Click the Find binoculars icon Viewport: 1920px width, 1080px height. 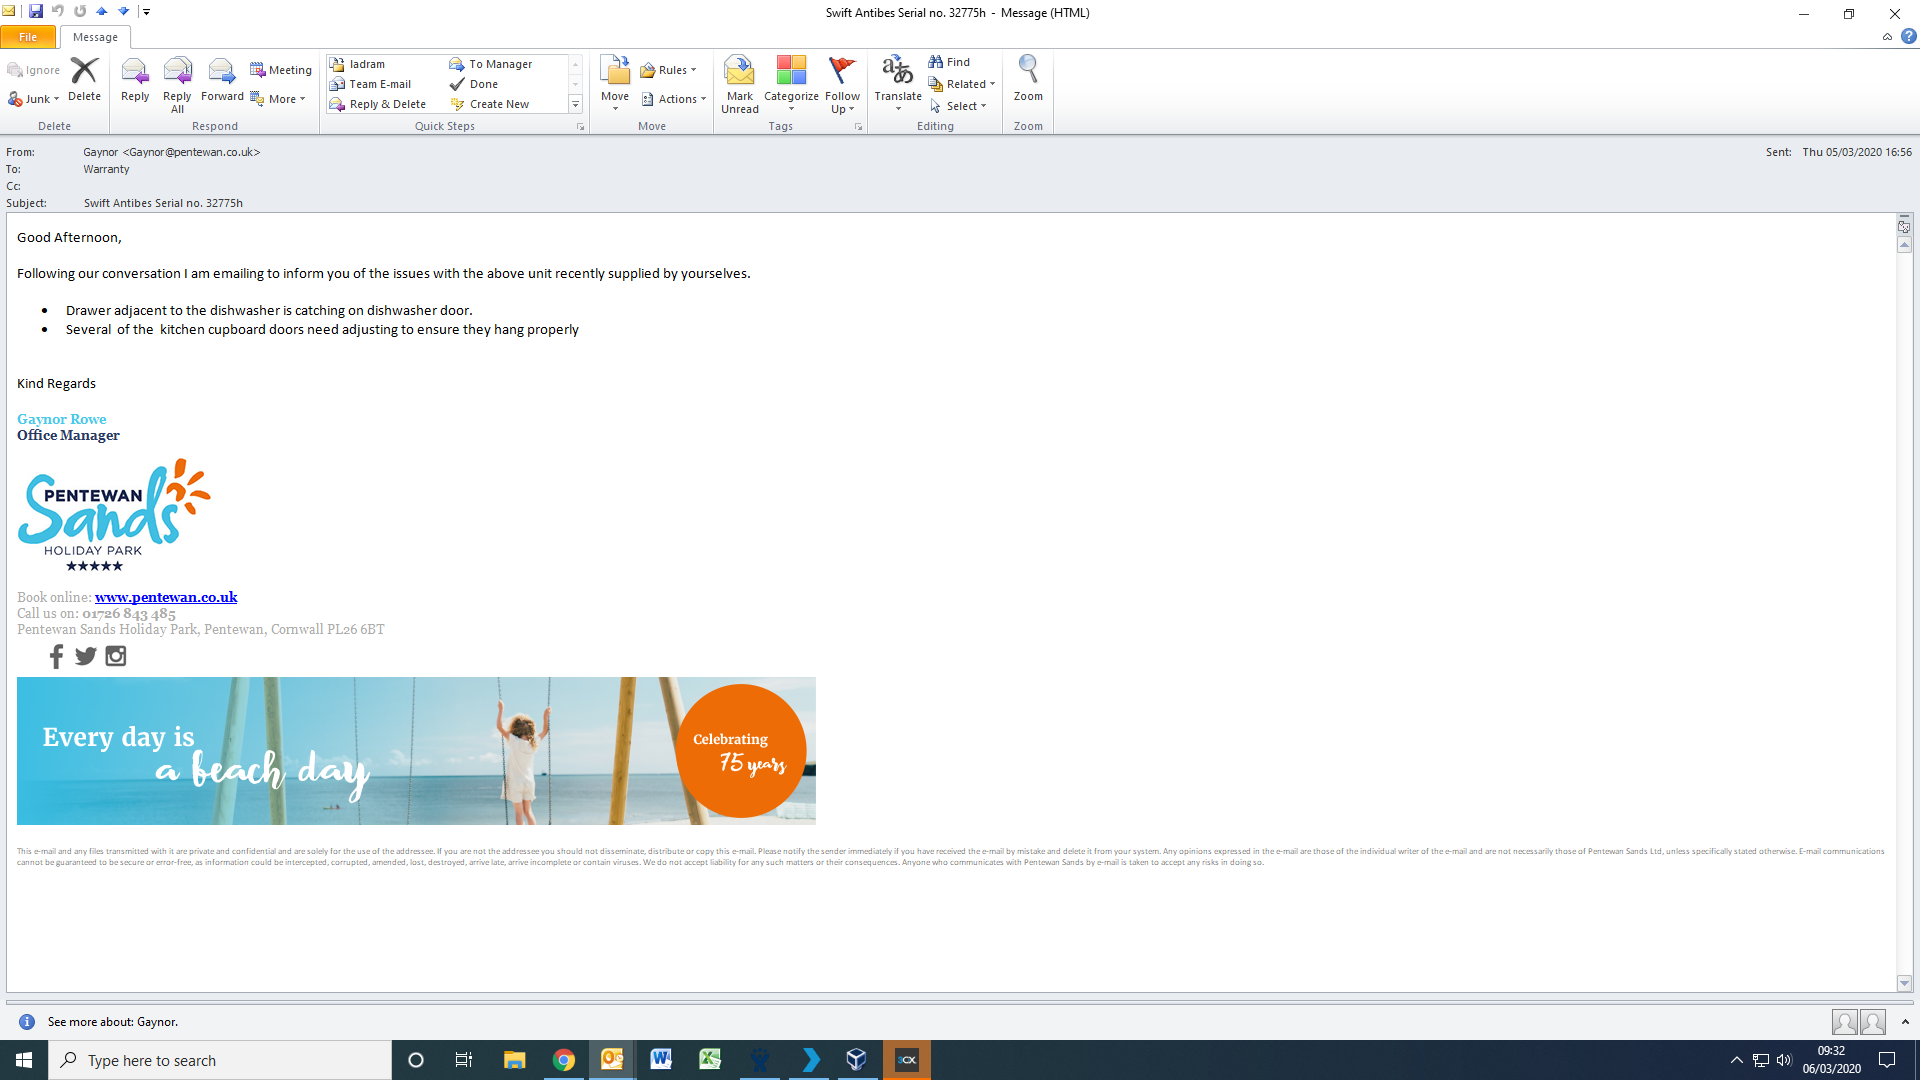[936, 62]
